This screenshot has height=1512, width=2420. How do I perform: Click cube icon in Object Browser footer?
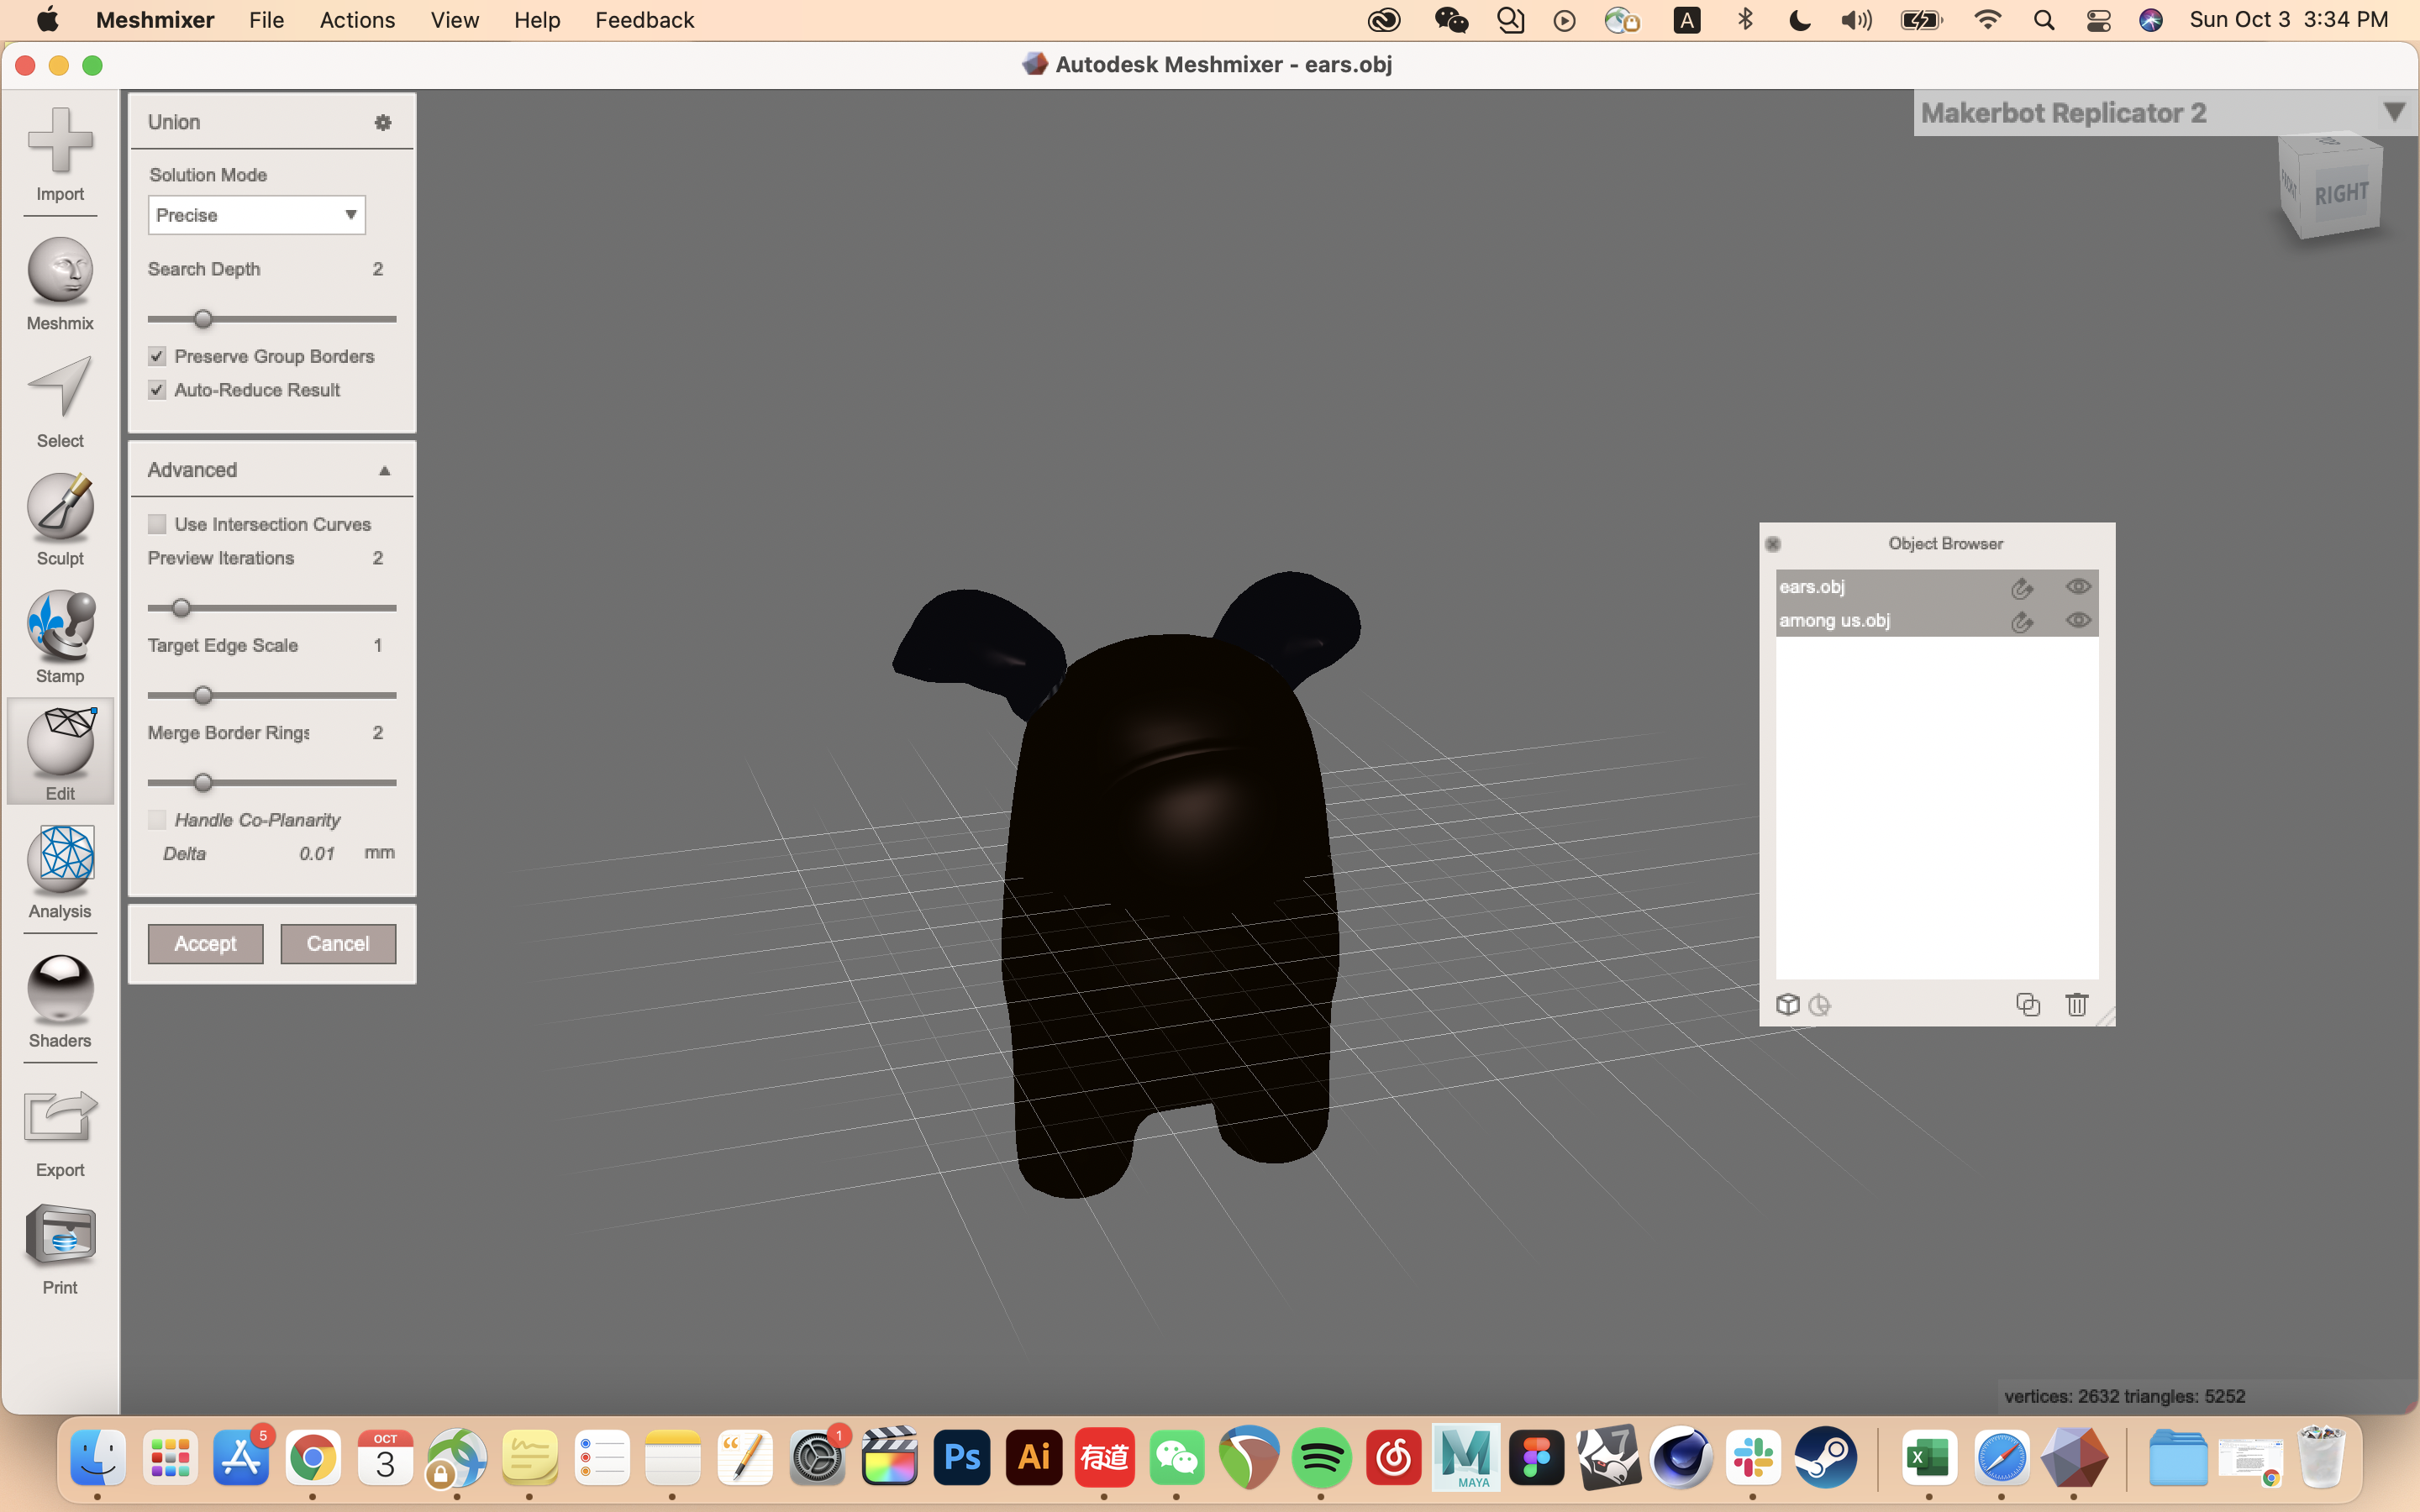(1788, 1005)
